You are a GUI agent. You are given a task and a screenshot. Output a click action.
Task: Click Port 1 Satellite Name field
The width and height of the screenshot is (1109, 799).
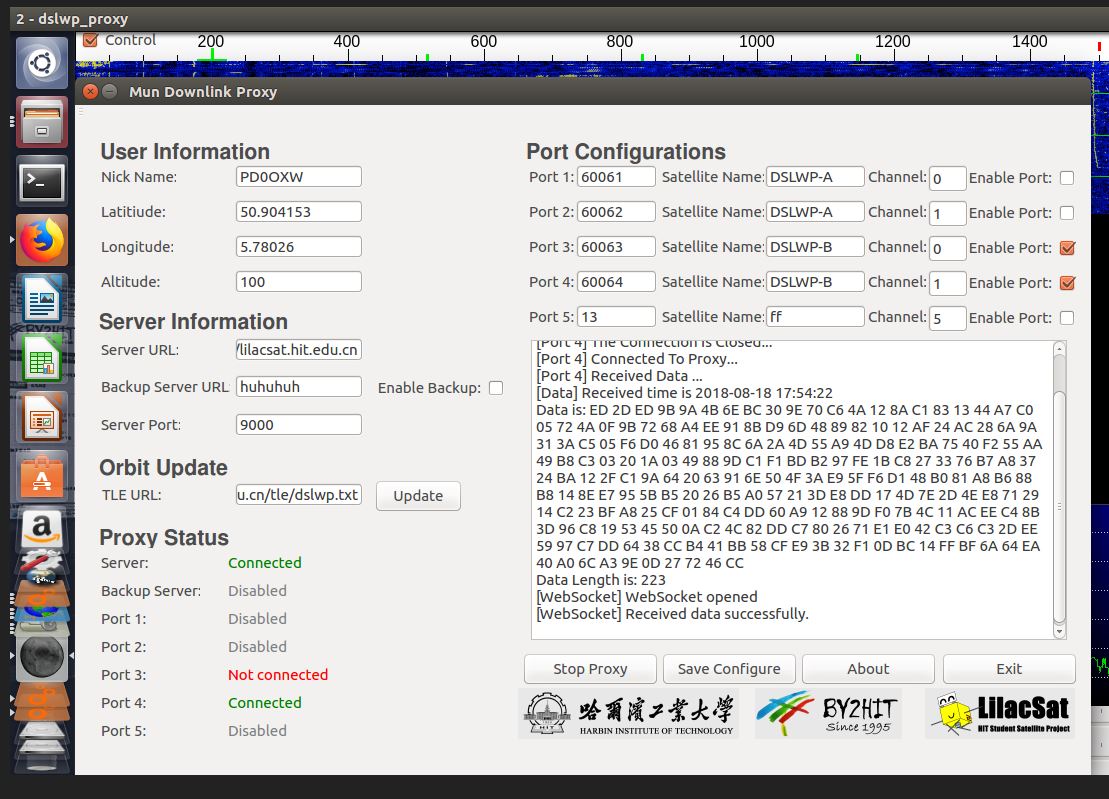(x=815, y=177)
